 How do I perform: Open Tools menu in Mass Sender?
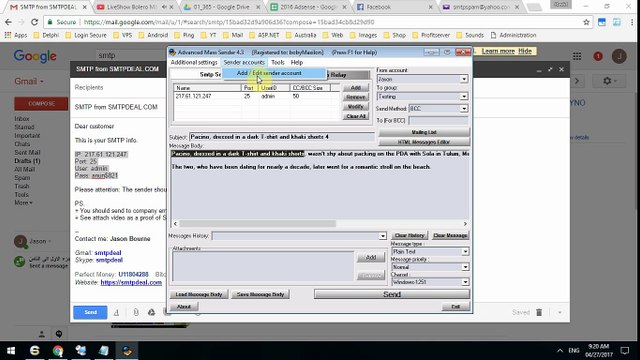[x=278, y=62]
